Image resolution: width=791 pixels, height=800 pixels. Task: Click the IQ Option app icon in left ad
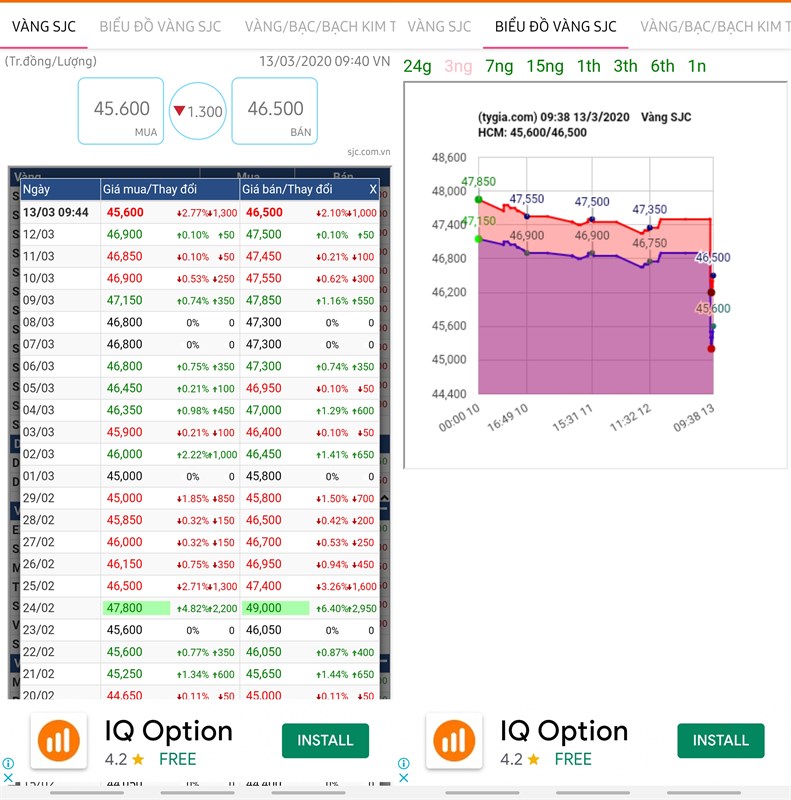(x=59, y=740)
